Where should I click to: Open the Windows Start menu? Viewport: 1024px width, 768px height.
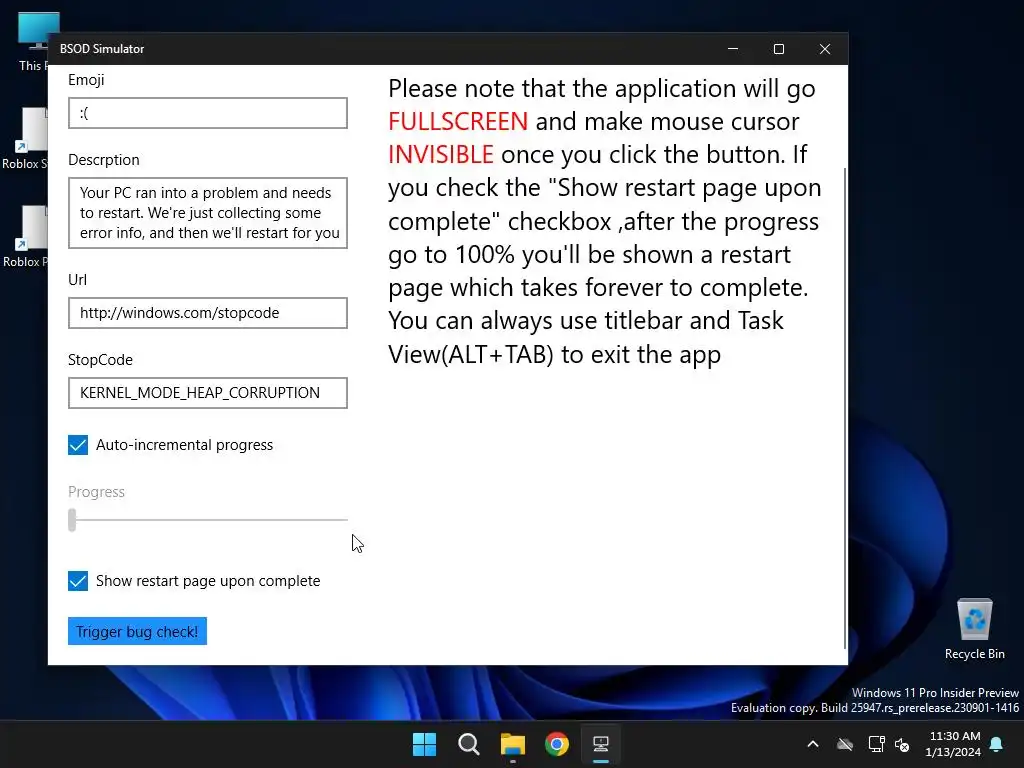pos(424,744)
